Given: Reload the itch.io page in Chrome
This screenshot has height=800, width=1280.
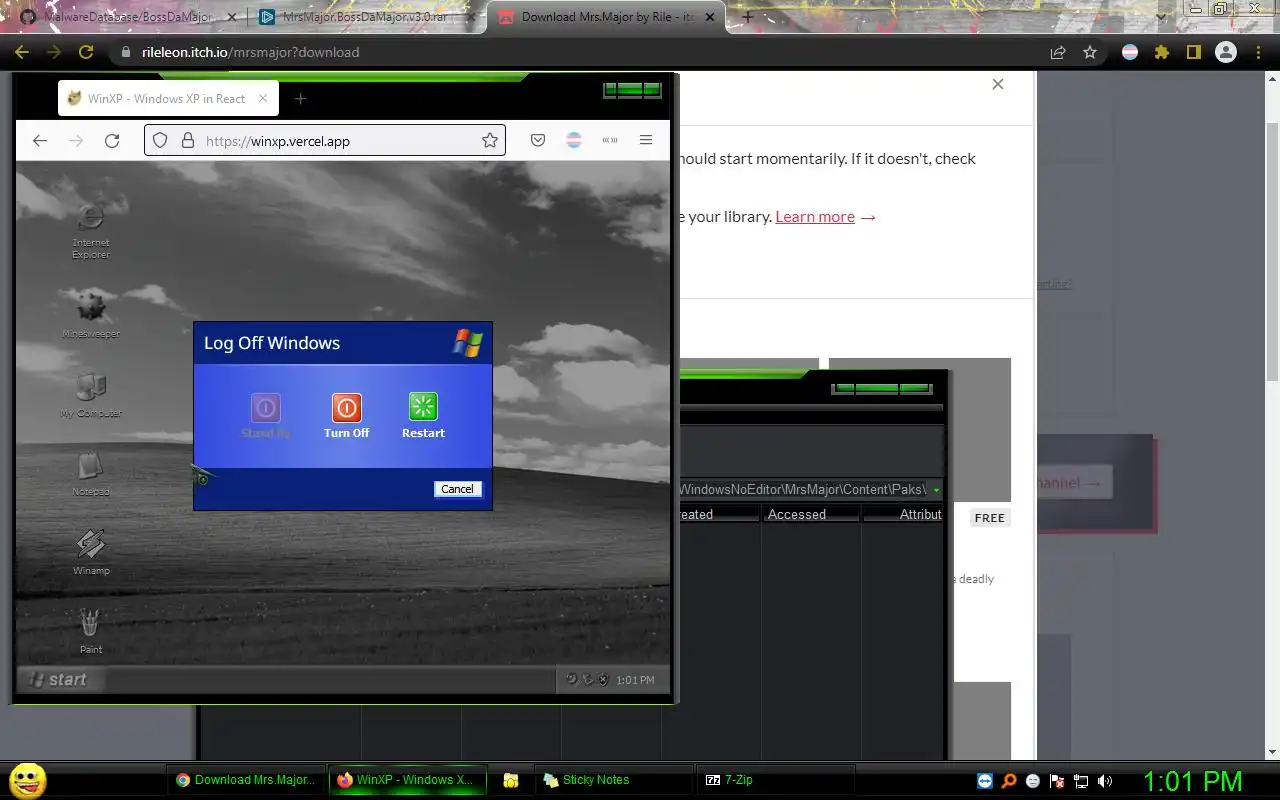Looking at the screenshot, I should point(86,52).
